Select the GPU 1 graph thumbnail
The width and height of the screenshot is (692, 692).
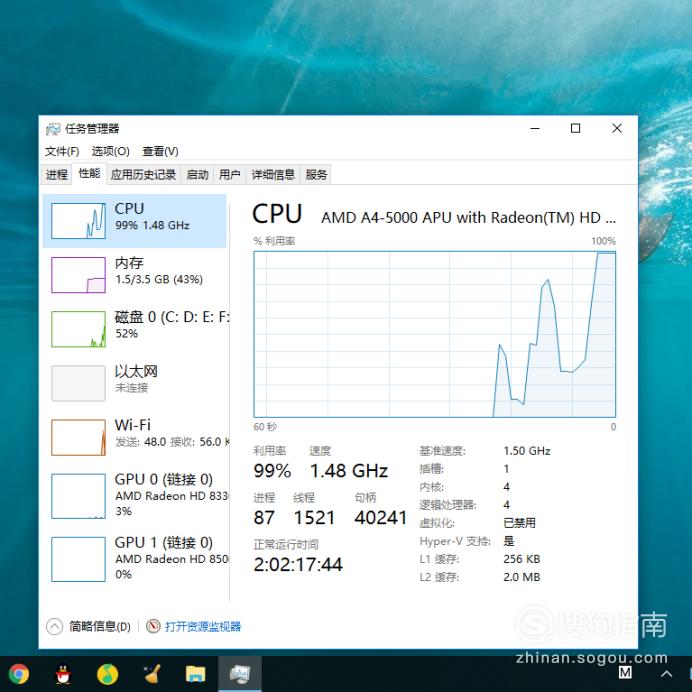79,559
